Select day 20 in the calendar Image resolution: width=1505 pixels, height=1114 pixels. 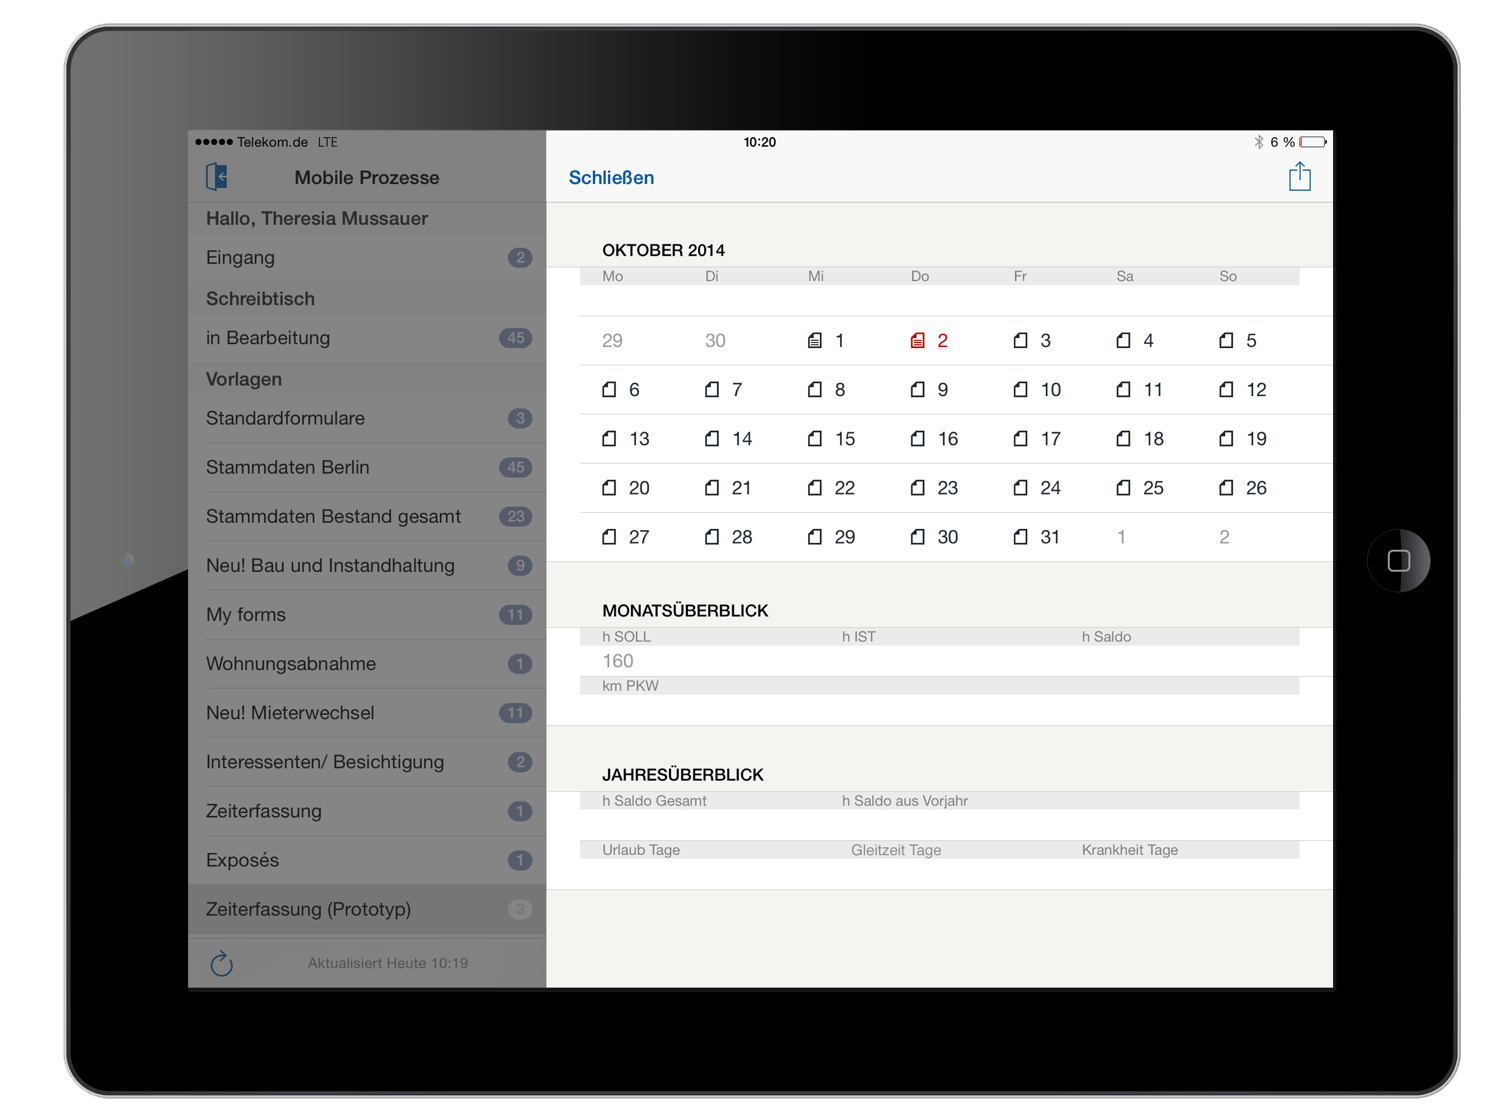tap(639, 488)
